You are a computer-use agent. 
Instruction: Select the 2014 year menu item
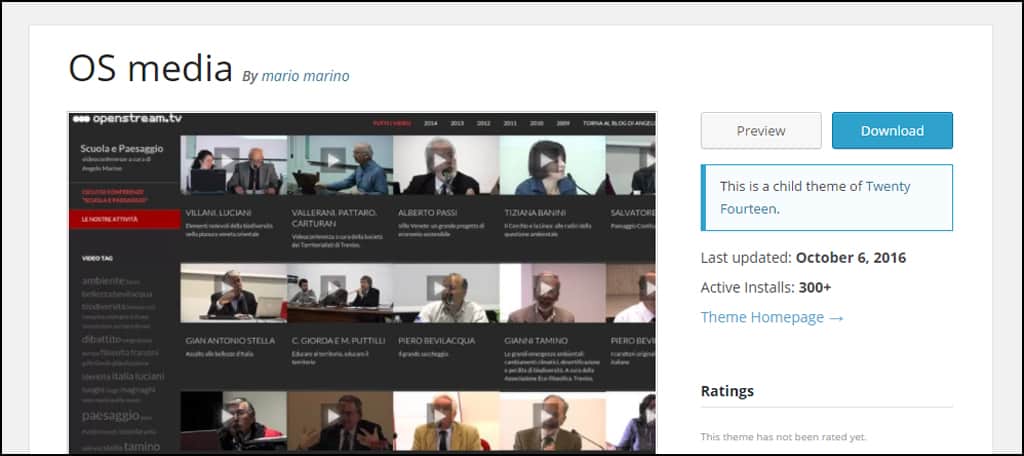pyautogui.click(x=430, y=123)
